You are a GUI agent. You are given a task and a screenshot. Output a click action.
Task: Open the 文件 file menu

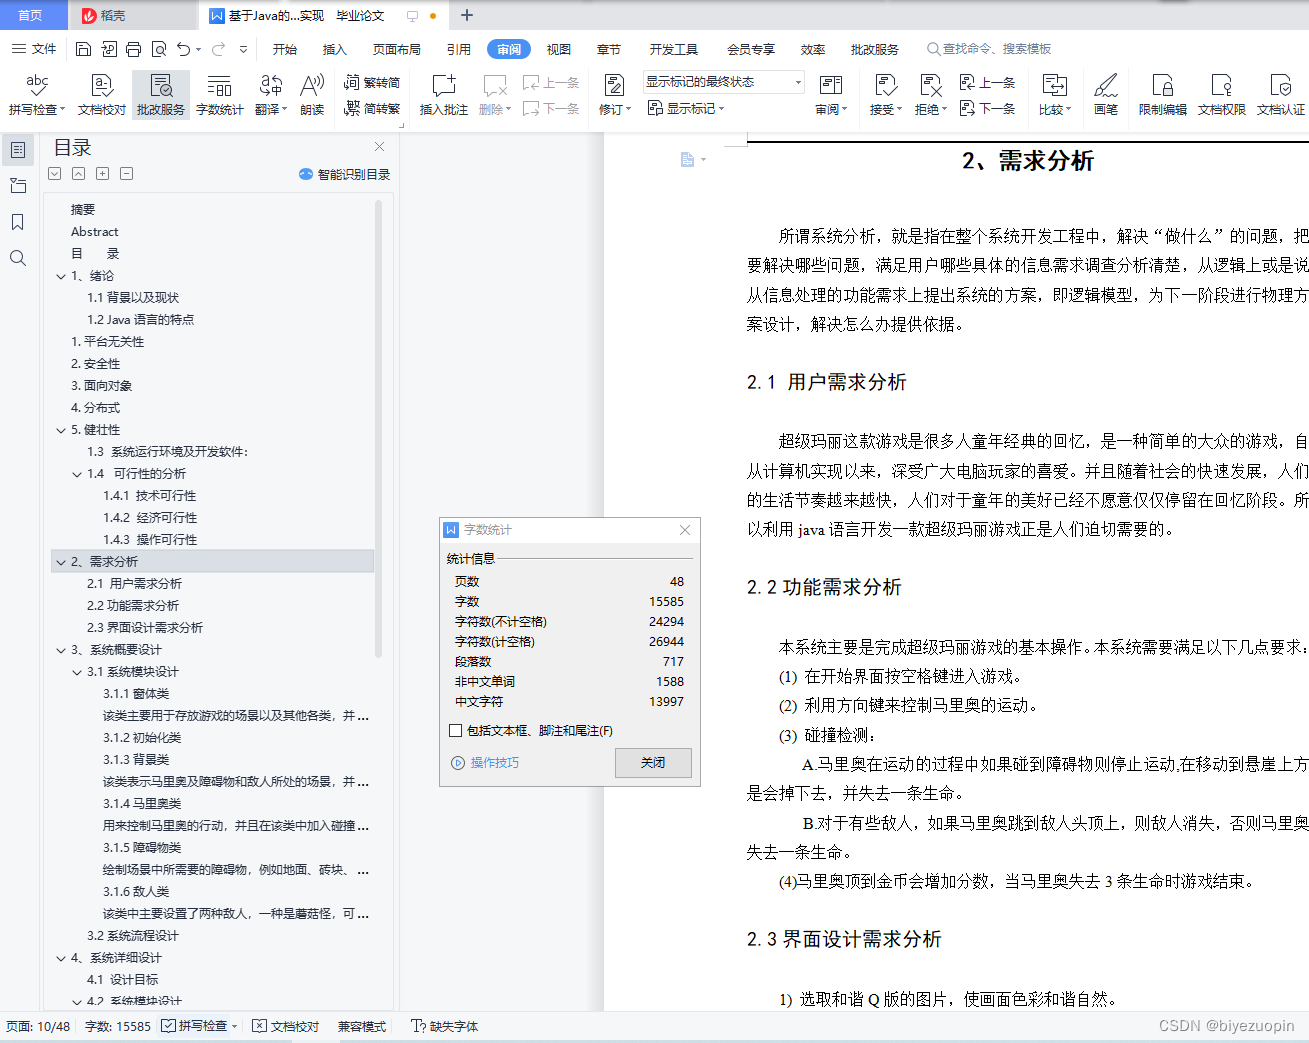pyautogui.click(x=34, y=49)
